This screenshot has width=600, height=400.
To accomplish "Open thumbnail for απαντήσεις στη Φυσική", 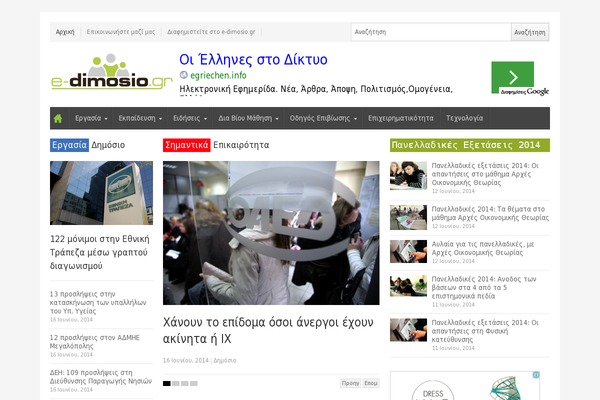I will click(408, 330).
